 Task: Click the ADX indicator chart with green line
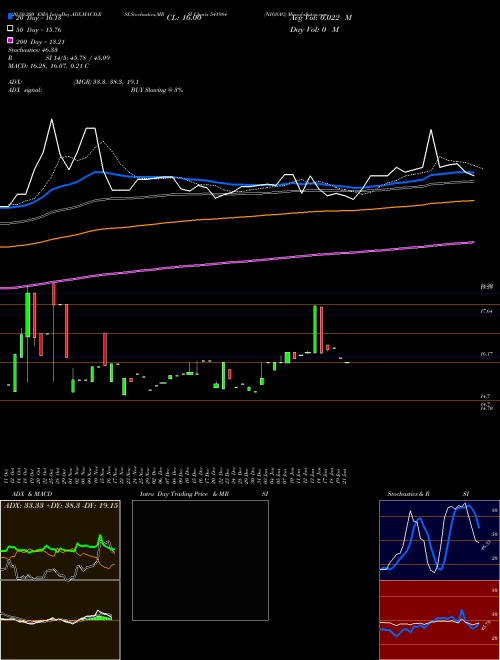60,540
